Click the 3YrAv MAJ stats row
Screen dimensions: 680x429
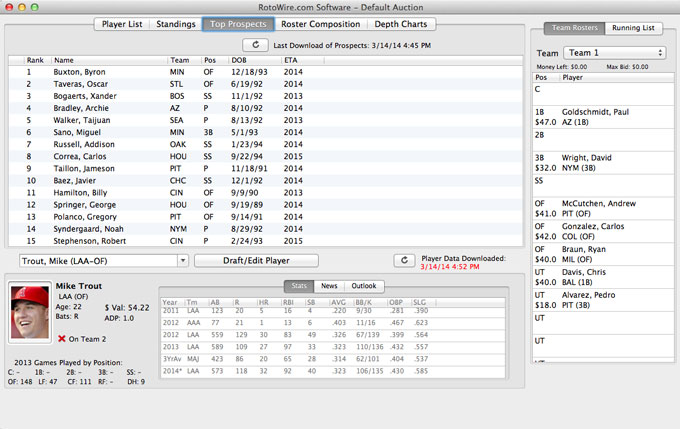(333, 359)
